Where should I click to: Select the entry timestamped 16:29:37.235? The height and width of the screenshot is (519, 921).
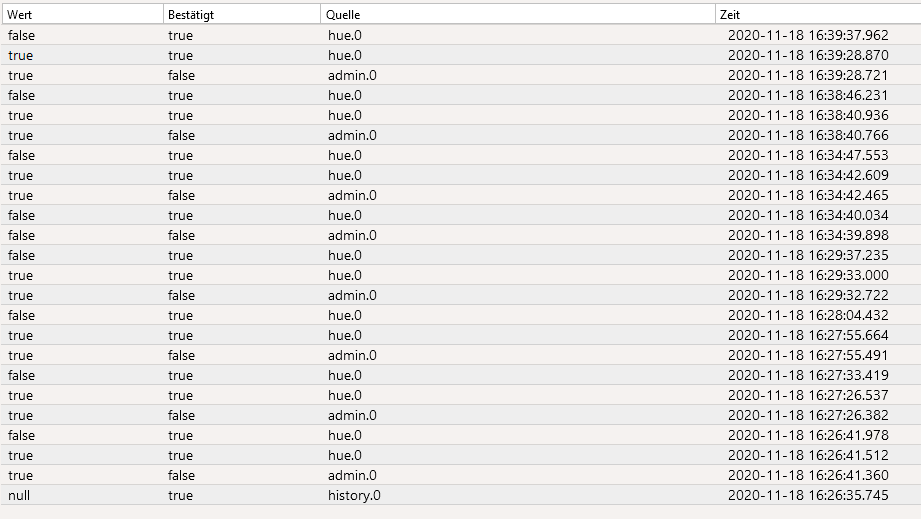pyautogui.click(x=460, y=255)
